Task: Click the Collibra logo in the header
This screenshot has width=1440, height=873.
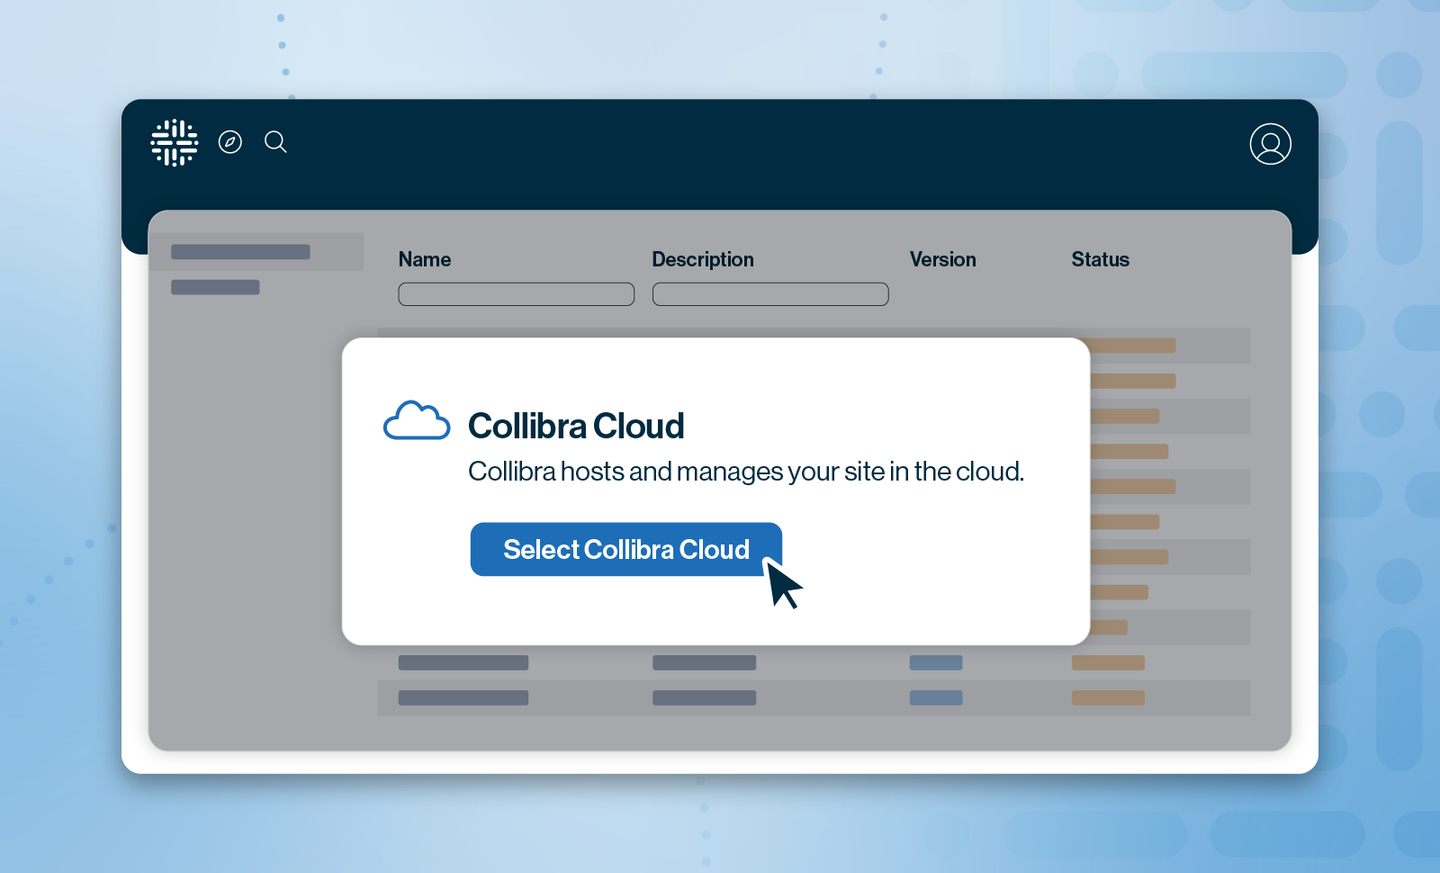Action: tap(174, 143)
